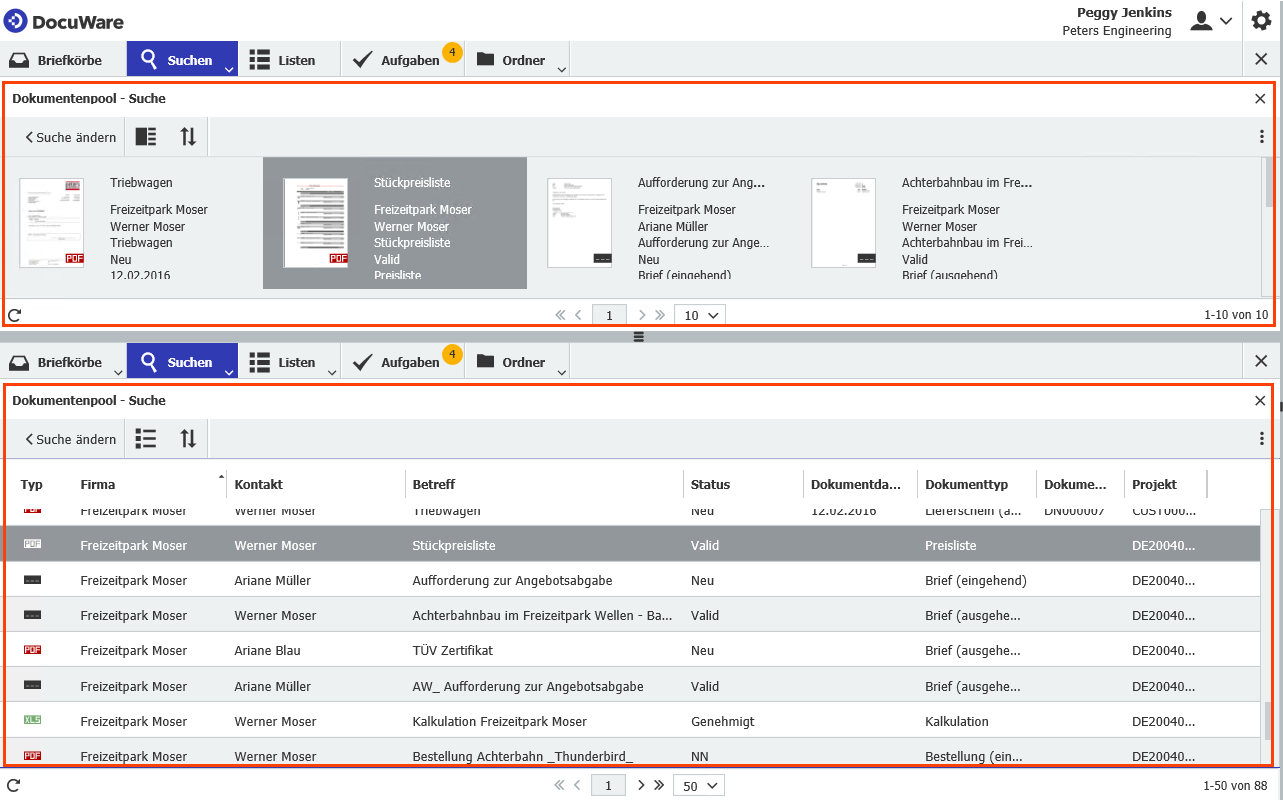
Task: Open three-dot menu in table results panel
Action: [1262, 438]
